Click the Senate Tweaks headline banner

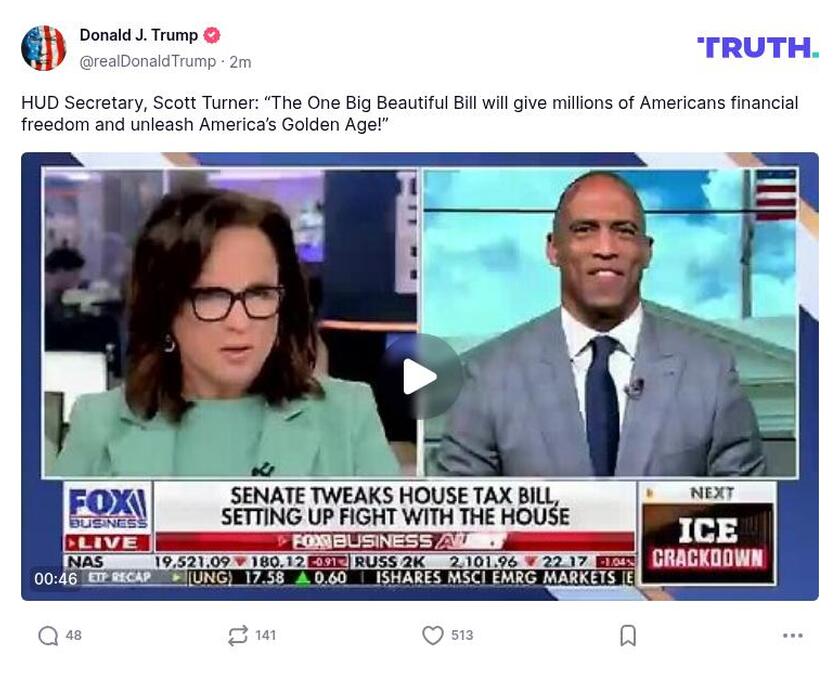click(x=395, y=506)
